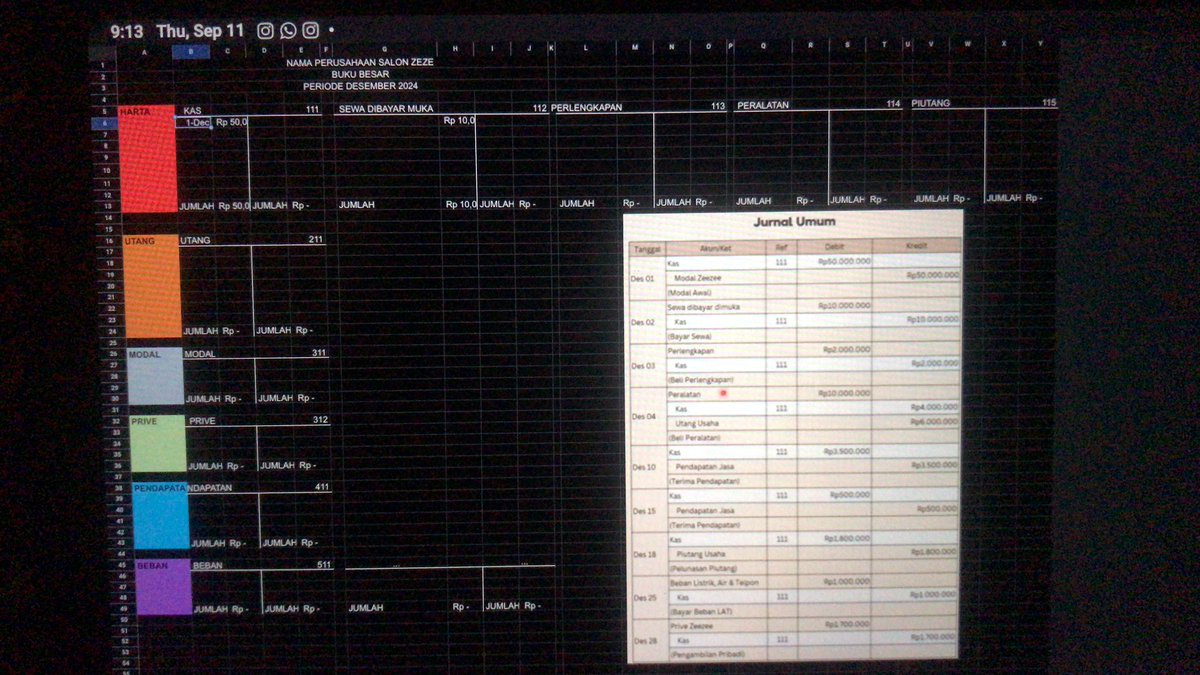
Task: Select the orange UTANG category block
Action: tap(151, 288)
